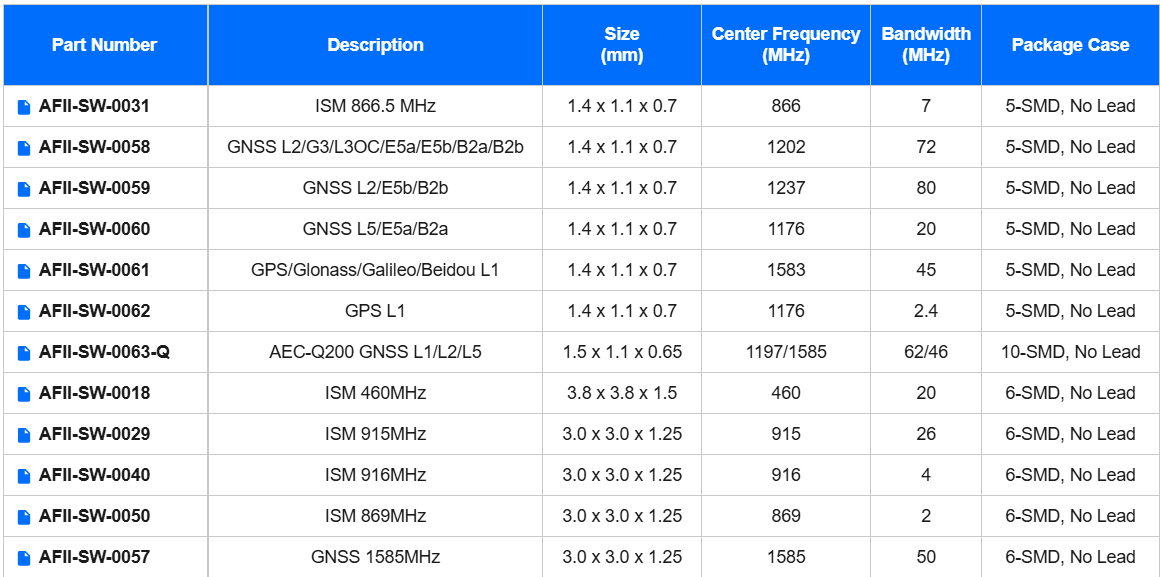Sort by the Part Number column header
Screen dimensions: 1160x577
(x=104, y=45)
